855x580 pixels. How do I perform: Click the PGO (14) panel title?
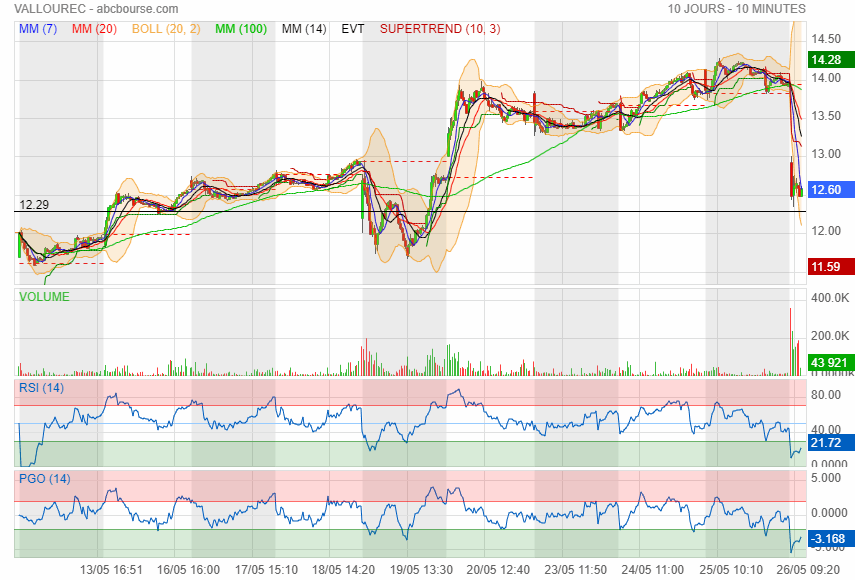[43, 479]
